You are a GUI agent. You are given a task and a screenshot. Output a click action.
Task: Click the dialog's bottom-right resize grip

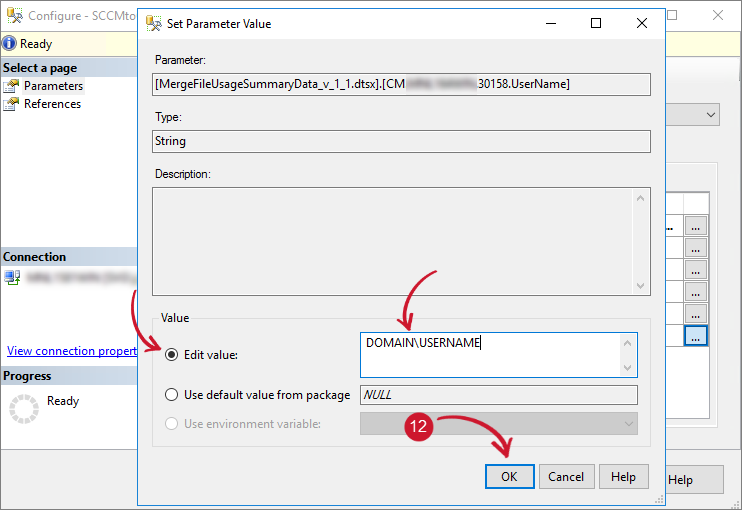pyautogui.click(x=659, y=500)
